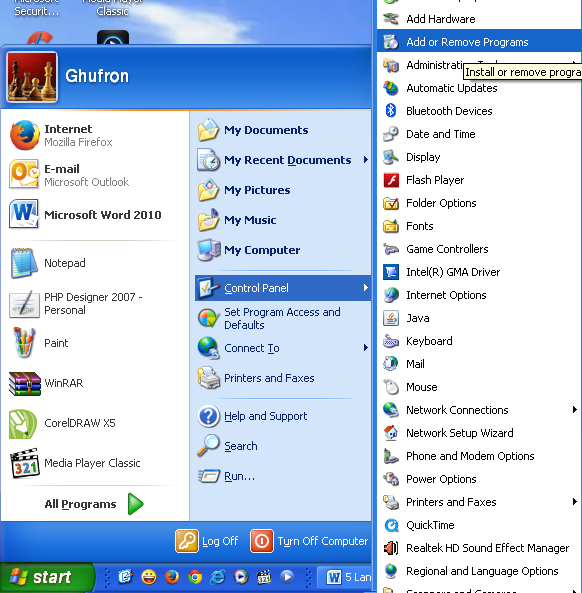
Task: Open the Run... dialog
Action: 282,476
